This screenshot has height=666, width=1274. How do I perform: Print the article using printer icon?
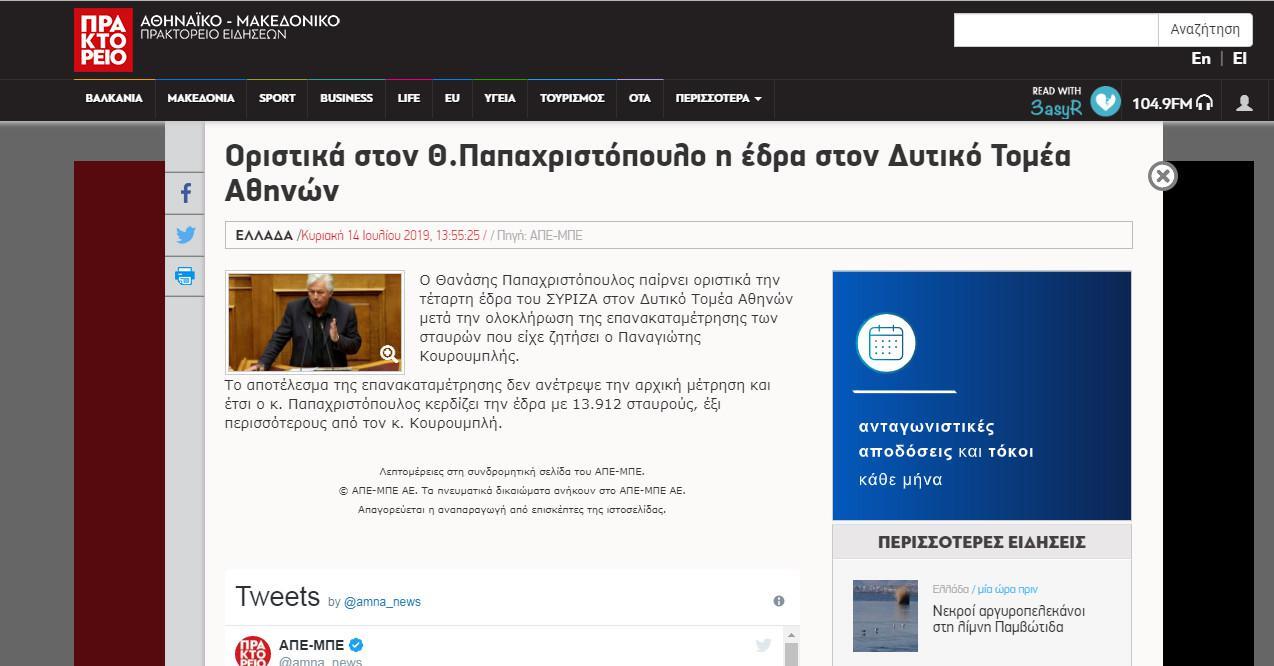(185, 276)
